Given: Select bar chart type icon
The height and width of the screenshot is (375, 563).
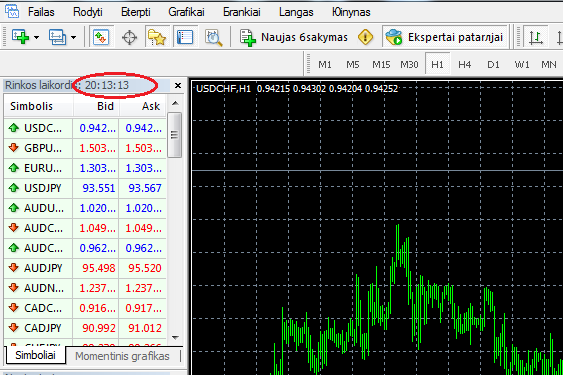Looking at the screenshot, I should point(535,37).
